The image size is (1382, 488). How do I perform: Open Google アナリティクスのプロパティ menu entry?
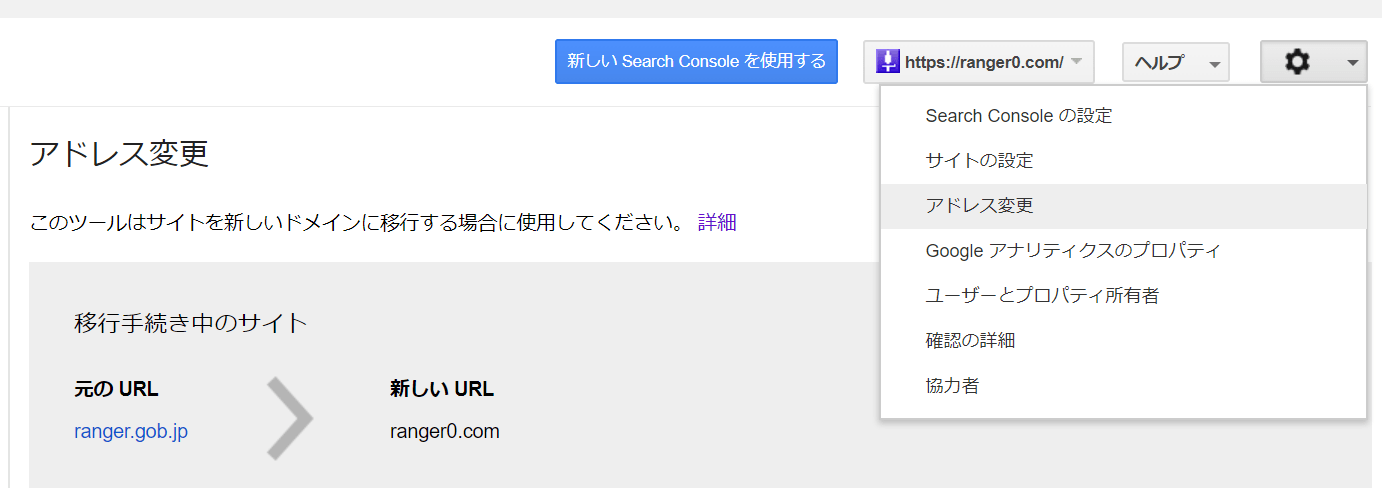(x=1123, y=251)
